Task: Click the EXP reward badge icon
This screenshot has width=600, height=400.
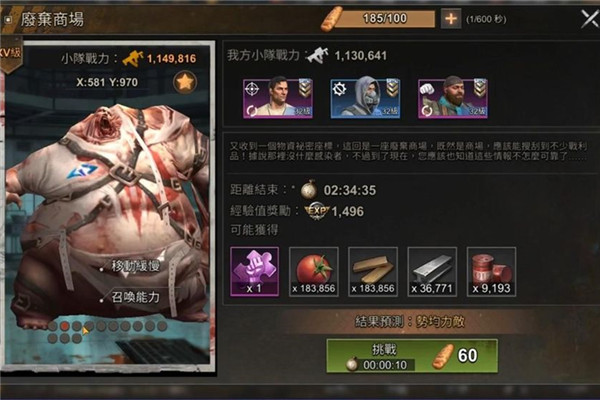Action: point(317,211)
